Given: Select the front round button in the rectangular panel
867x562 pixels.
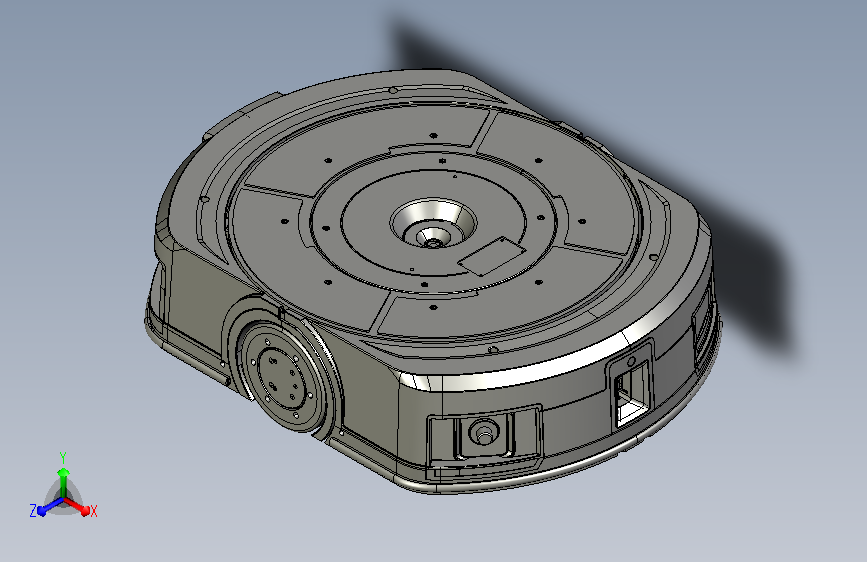Looking at the screenshot, I should [x=484, y=430].
